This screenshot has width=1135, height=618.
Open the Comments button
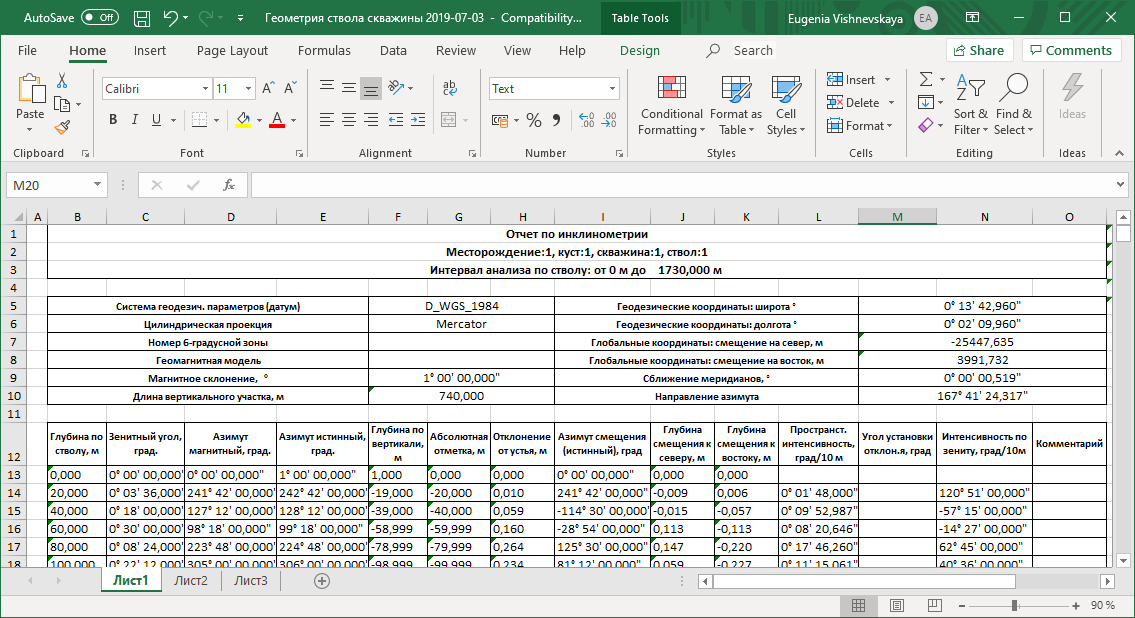(x=1071, y=50)
